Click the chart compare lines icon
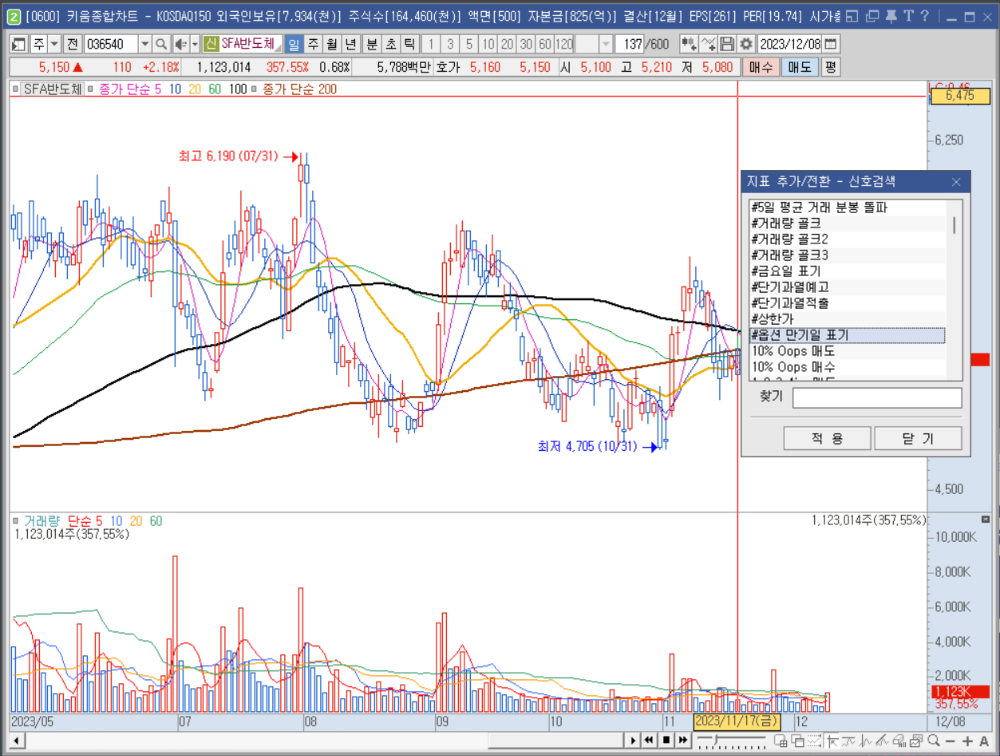1000x756 pixels. (708, 44)
